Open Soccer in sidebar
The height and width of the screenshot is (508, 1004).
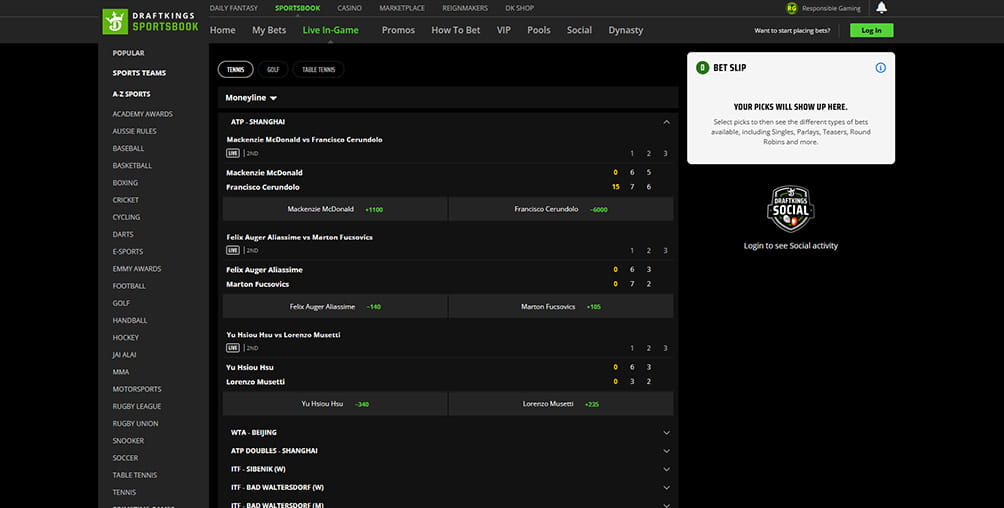(125, 458)
